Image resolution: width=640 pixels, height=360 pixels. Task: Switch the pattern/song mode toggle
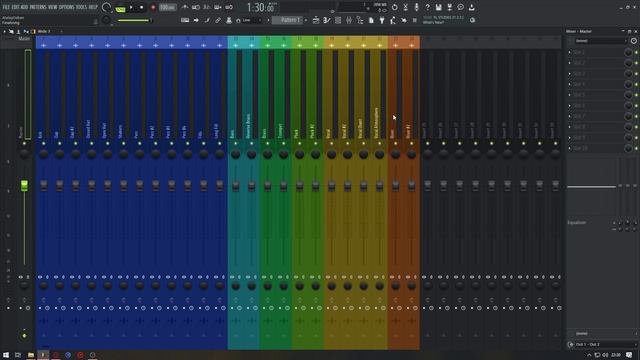(120, 8)
